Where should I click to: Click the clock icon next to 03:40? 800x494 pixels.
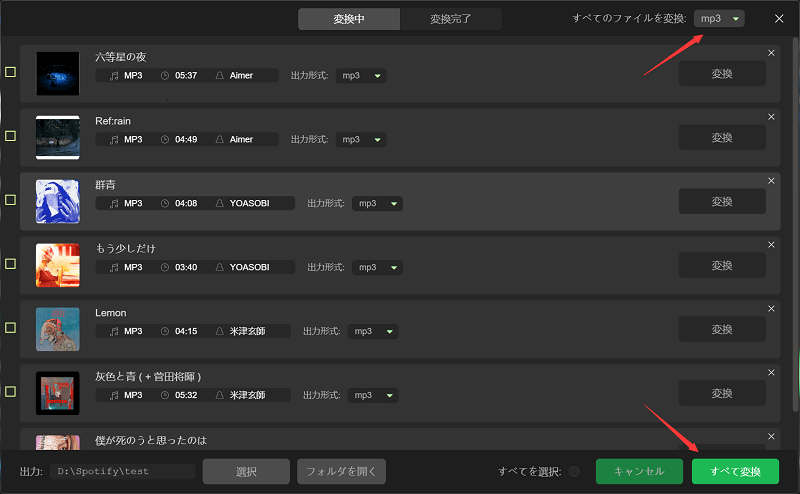pos(165,267)
